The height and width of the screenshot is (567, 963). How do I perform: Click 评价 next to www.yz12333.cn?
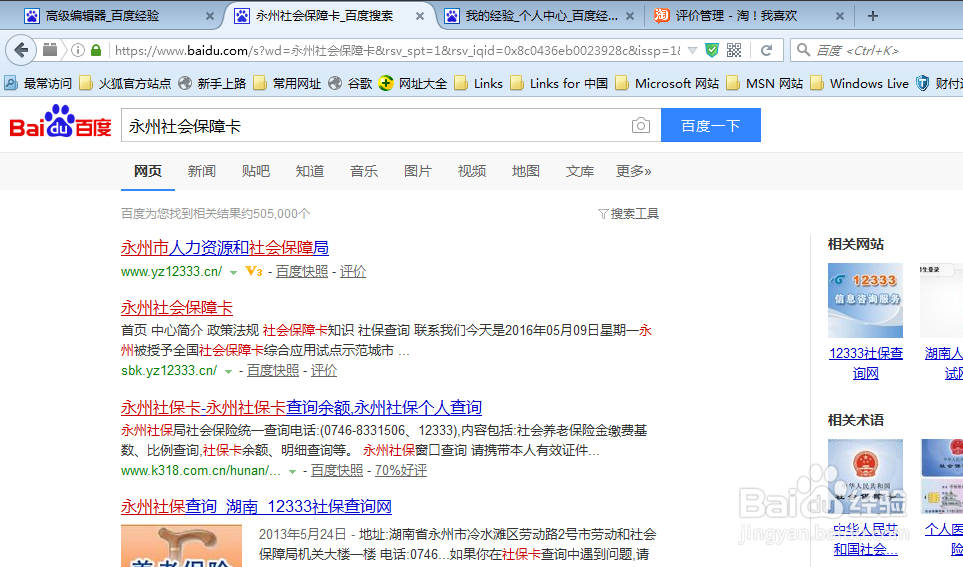pyautogui.click(x=353, y=271)
